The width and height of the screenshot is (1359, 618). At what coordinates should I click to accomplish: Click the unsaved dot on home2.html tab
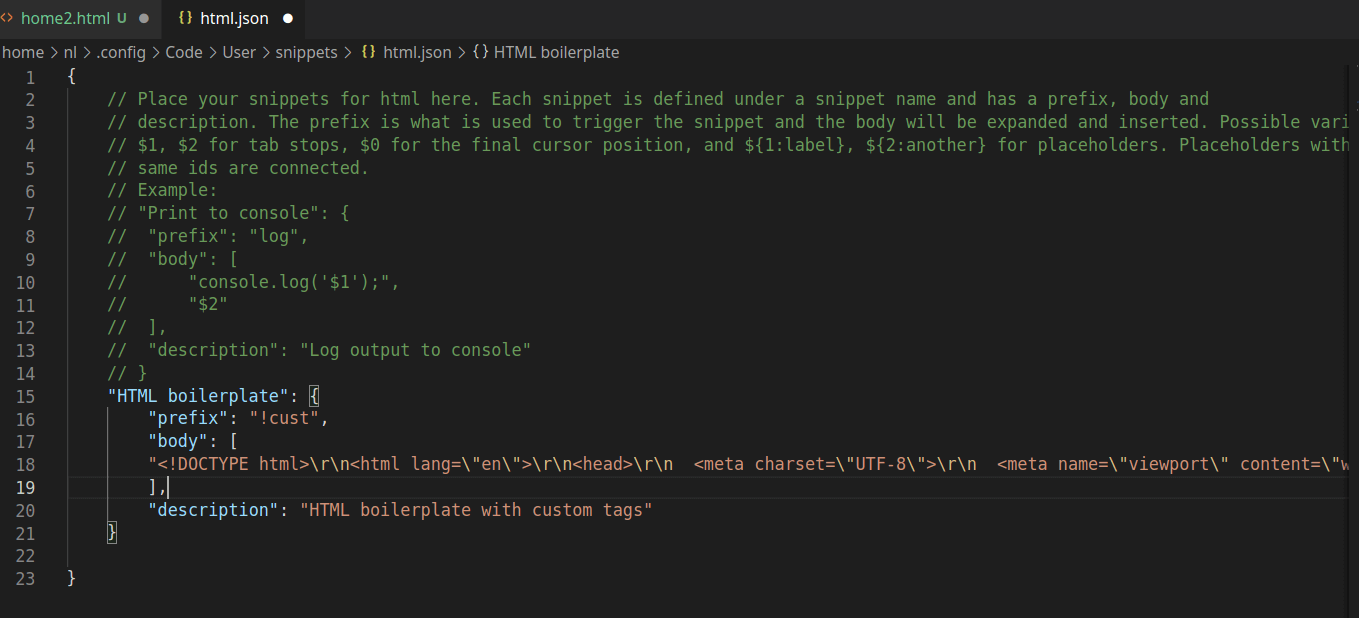144,18
